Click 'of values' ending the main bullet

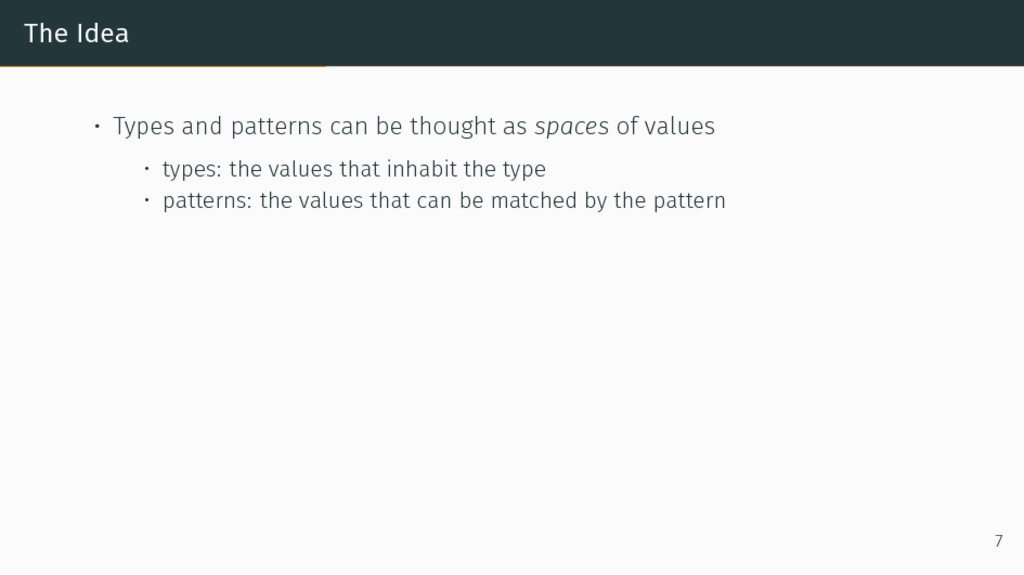(x=665, y=127)
